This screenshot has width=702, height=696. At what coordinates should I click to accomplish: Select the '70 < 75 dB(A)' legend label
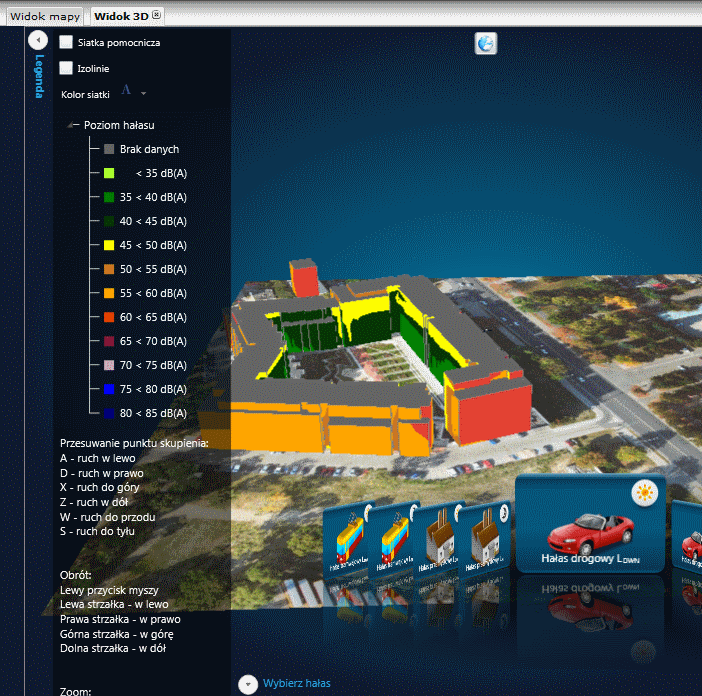(x=153, y=365)
